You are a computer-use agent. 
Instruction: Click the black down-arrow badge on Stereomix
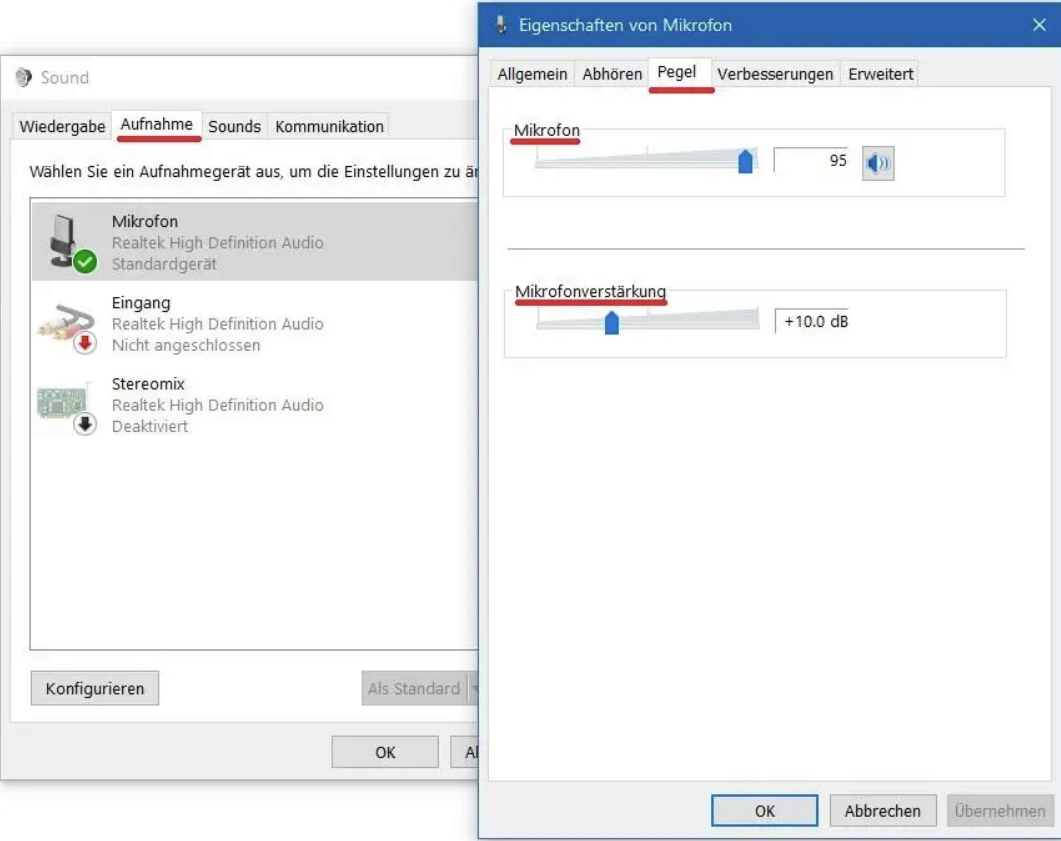tap(85, 424)
